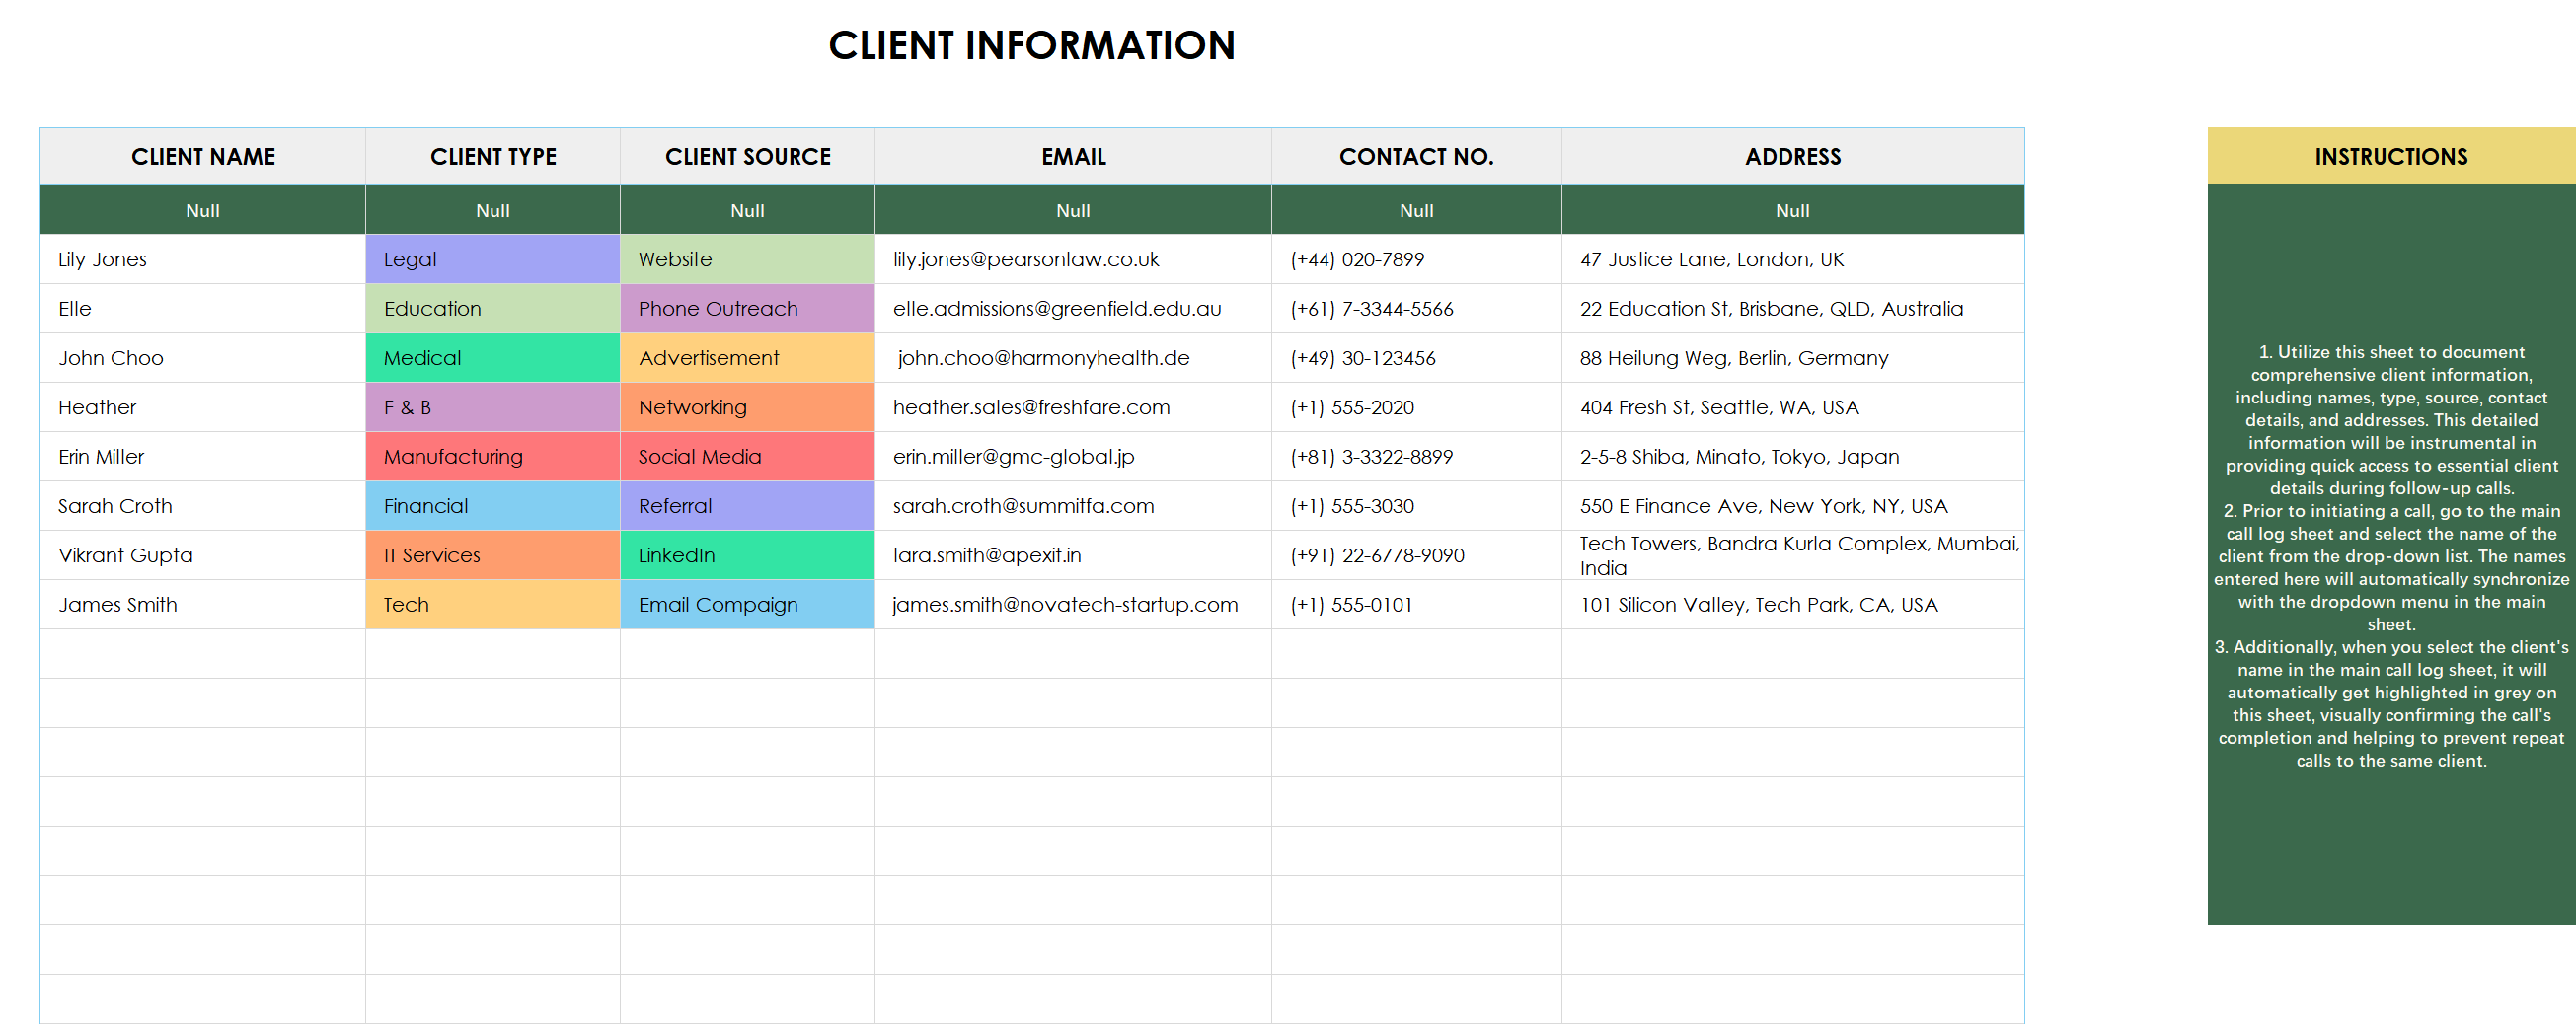This screenshot has width=2576, height=1024.
Task: Click the Tech Towers, Bandra Kurla address
Action: [1793, 556]
